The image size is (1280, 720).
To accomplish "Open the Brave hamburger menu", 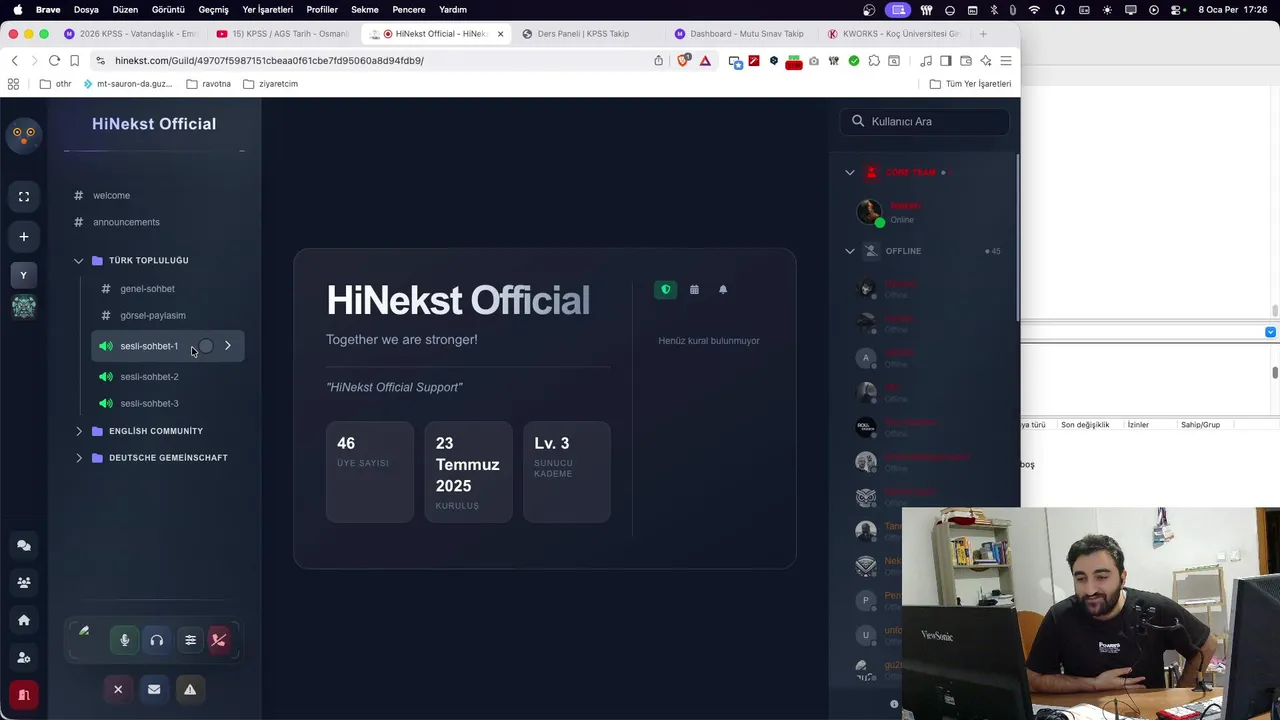I will pyautogui.click(x=1006, y=61).
